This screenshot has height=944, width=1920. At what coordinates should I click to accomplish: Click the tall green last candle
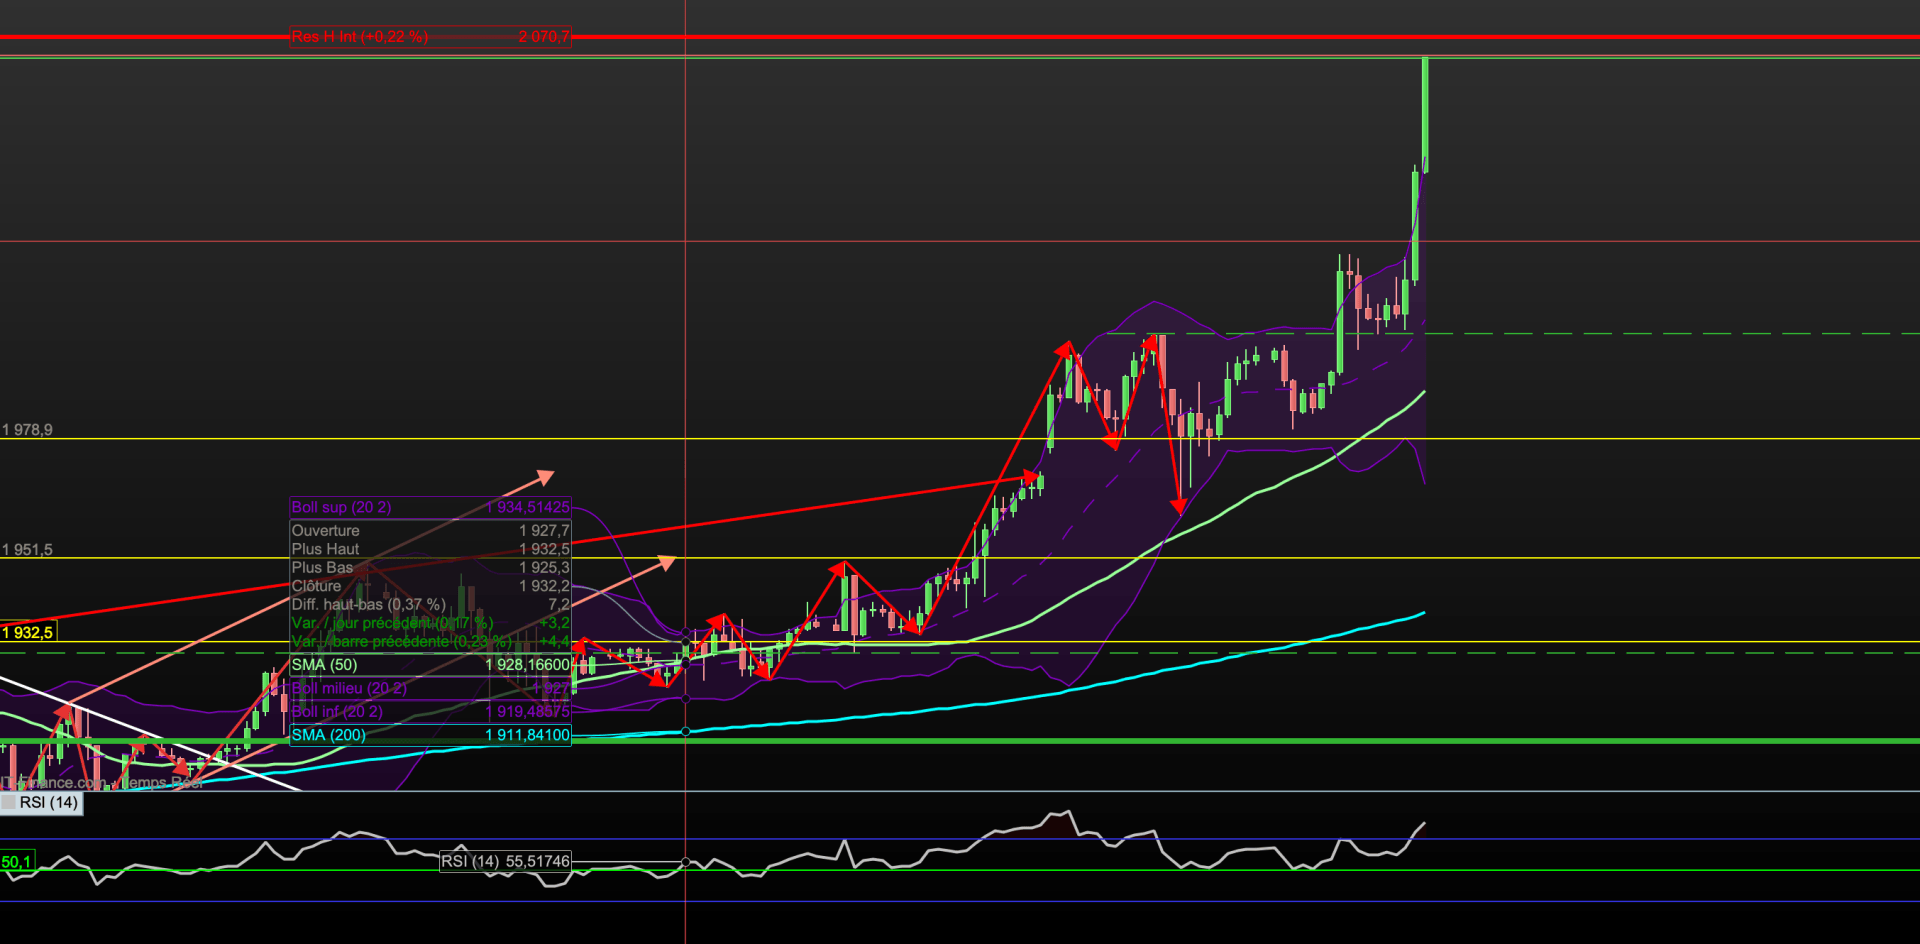(1424, 115)
